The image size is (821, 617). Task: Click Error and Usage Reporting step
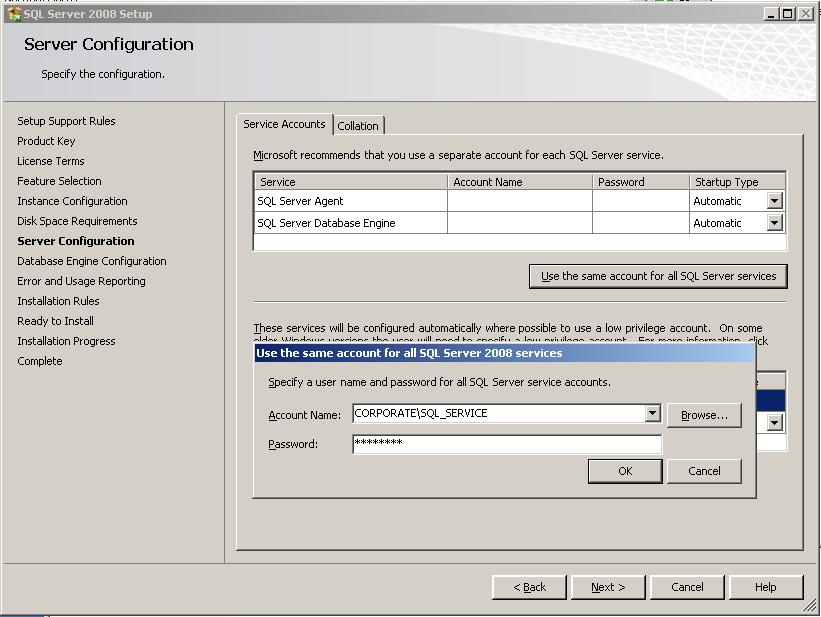[x=81, y=281]
